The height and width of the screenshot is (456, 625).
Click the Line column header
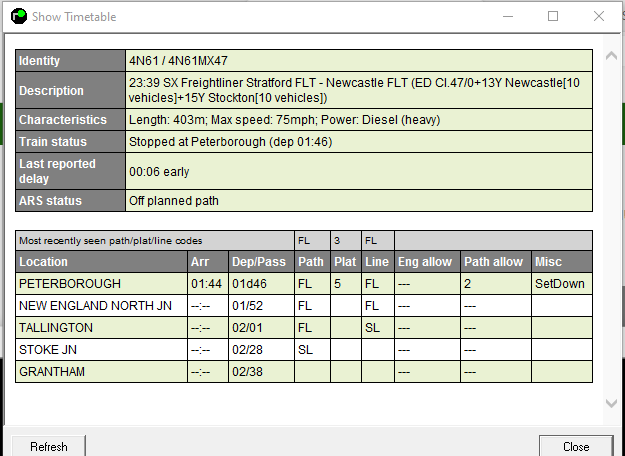tap(378, 262)
